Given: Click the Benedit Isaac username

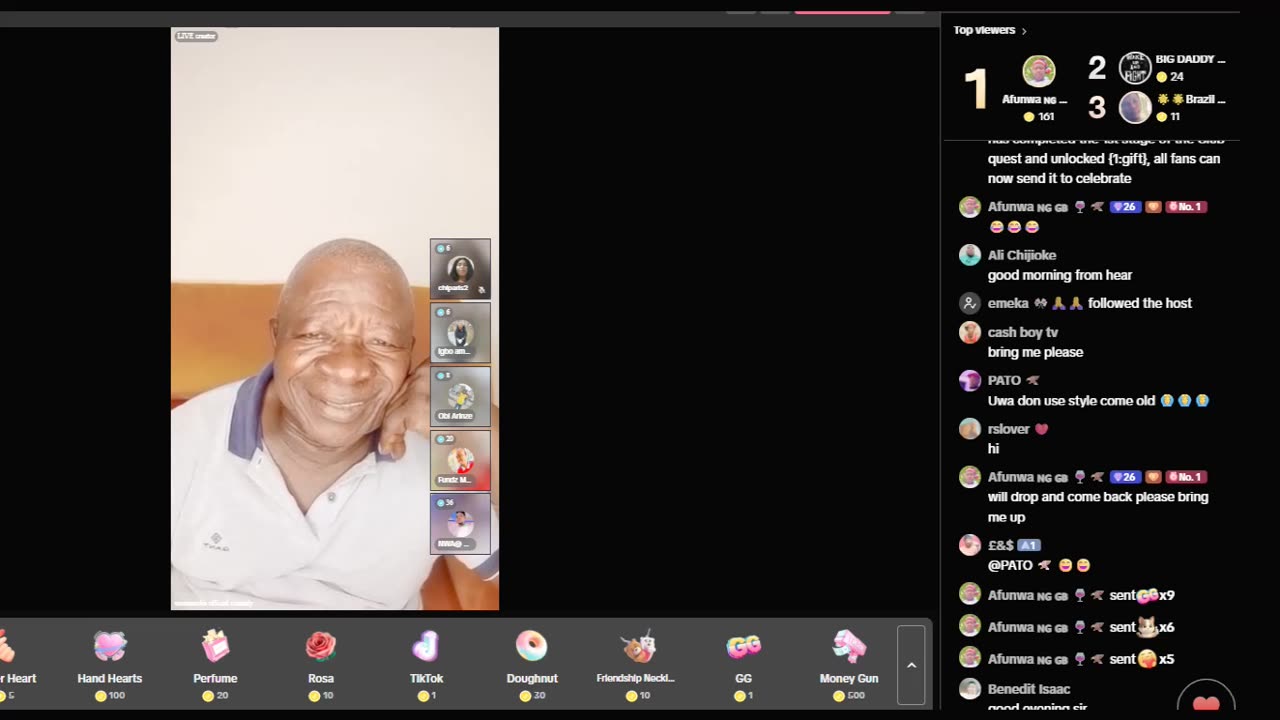Looking at the screenshot, I should (x=1029, y=689).
